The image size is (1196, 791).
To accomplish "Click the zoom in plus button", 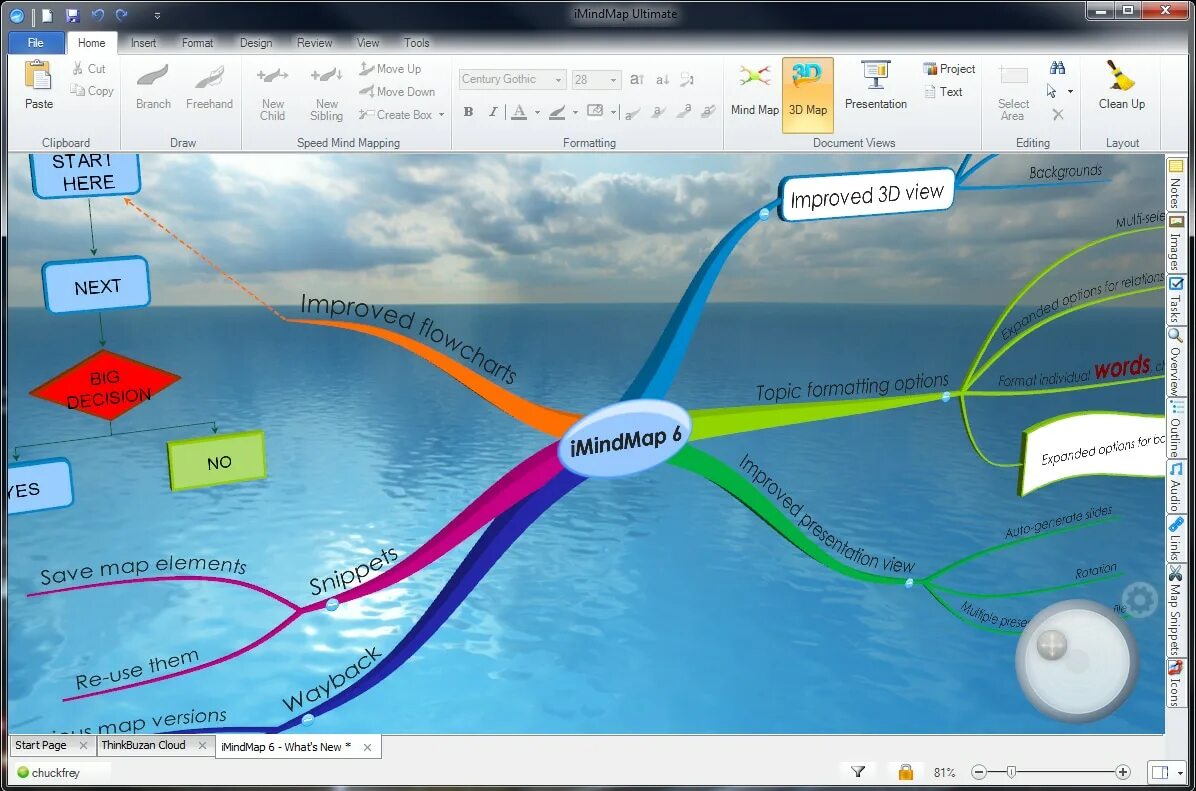I will [1122, 772].
